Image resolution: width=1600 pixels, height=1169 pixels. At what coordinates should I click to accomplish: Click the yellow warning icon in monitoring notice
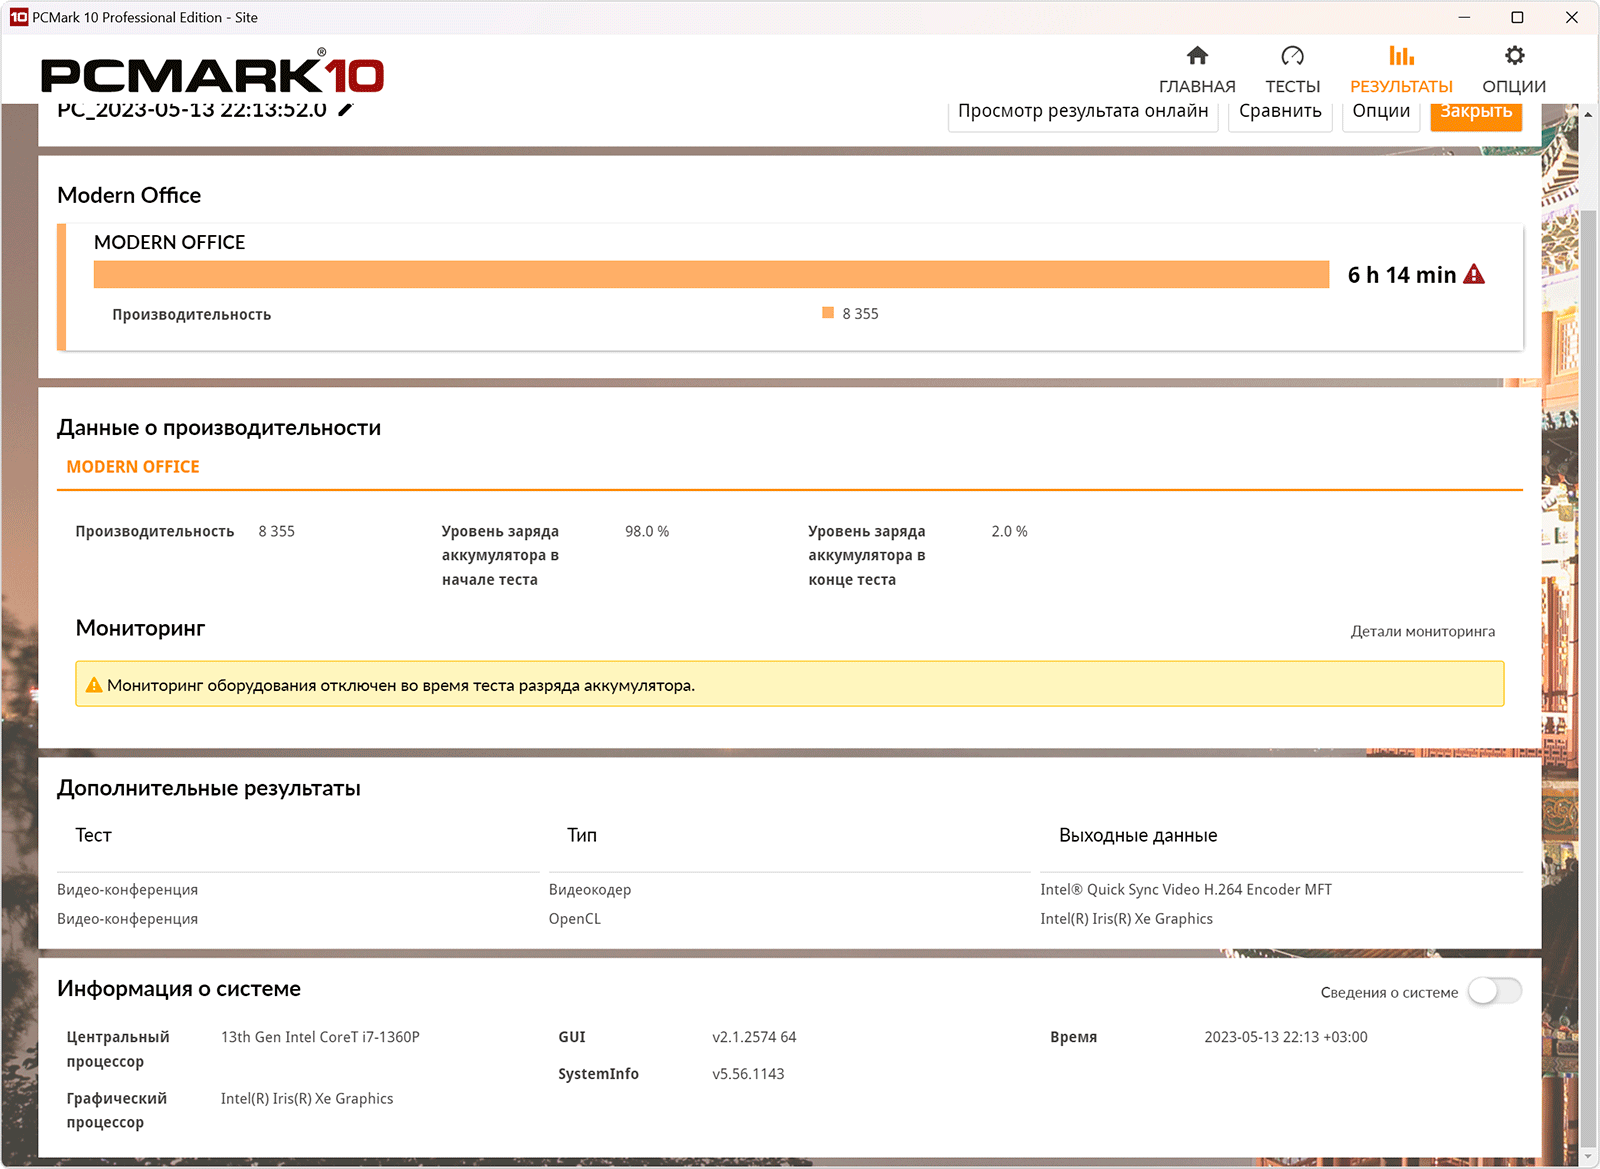(94, 685)
